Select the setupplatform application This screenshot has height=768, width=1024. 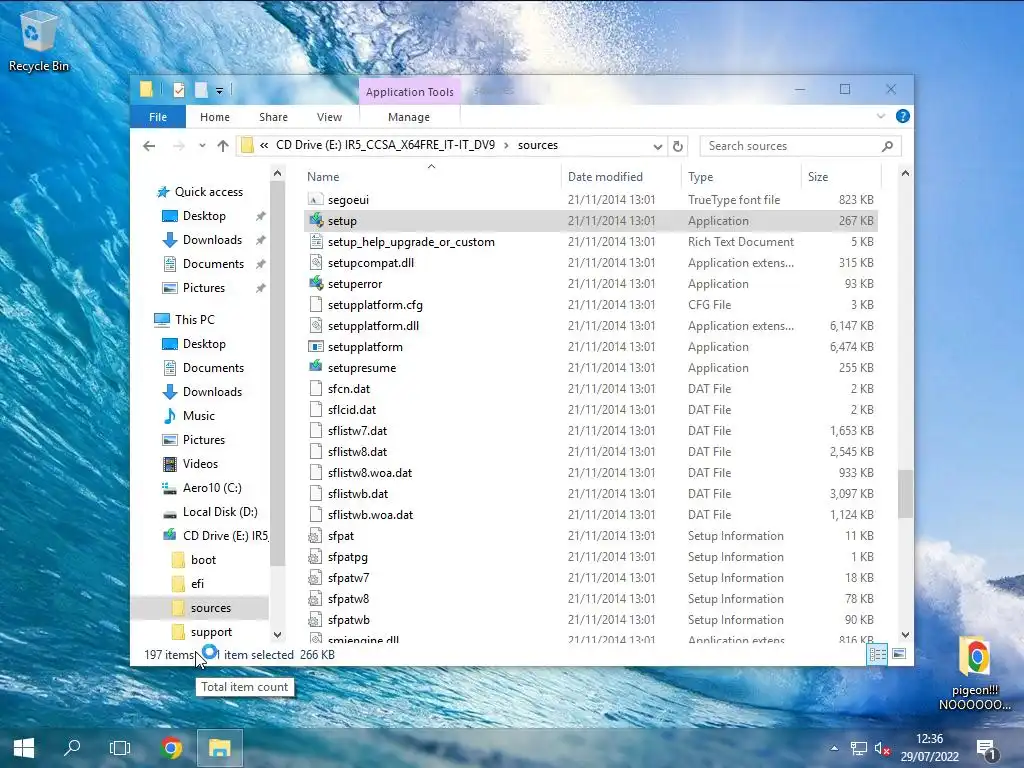tap(590, 347)
